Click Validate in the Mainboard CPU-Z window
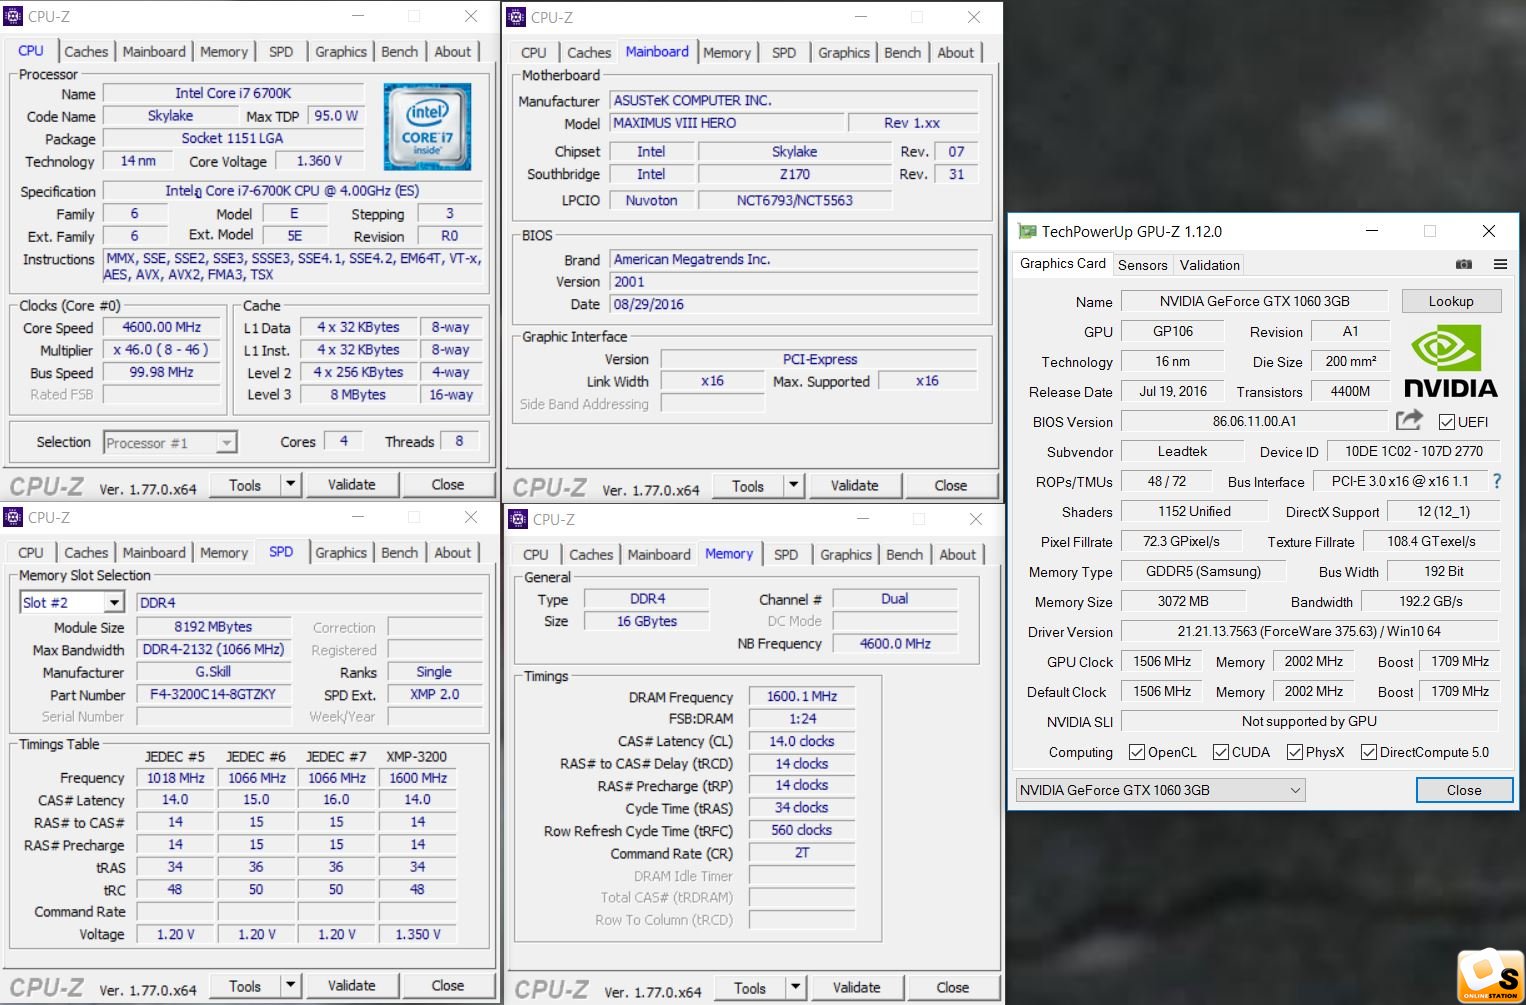Screen dimensions: 1526x1005 click(855, 486)
